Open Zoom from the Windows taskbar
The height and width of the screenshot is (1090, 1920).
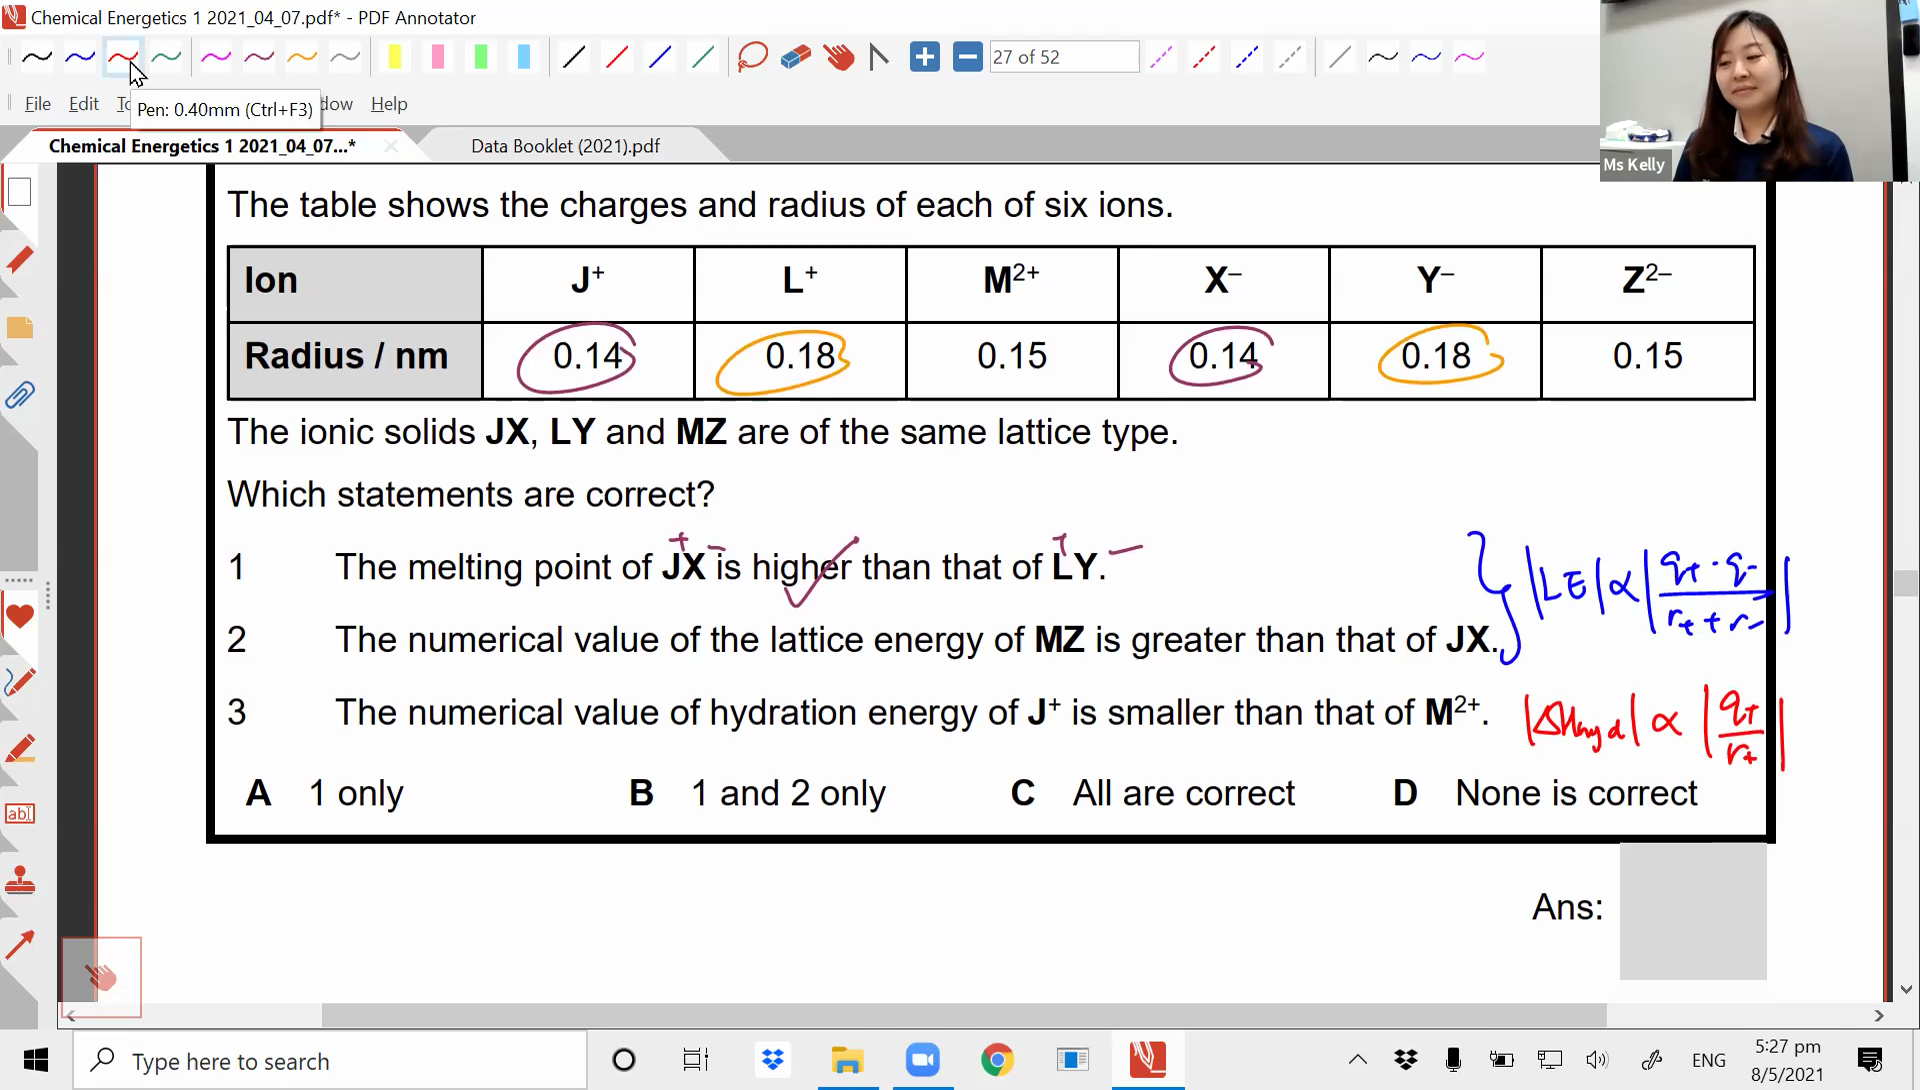click(922, 1060)
